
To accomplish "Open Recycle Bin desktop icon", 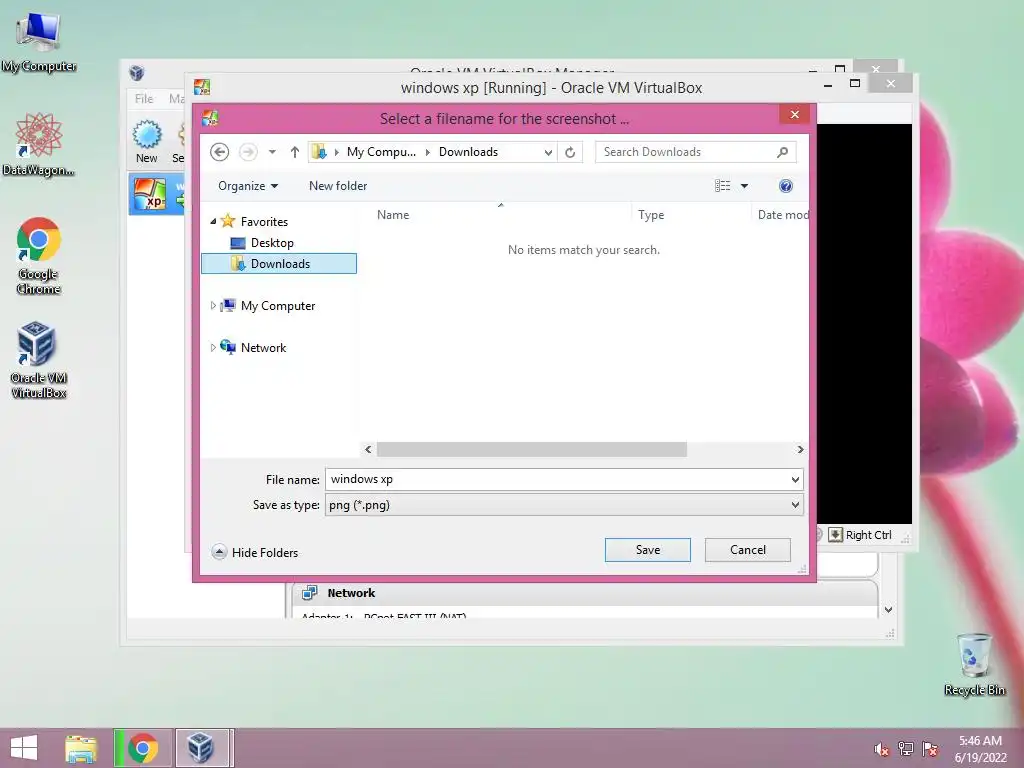I will point(974,664).
